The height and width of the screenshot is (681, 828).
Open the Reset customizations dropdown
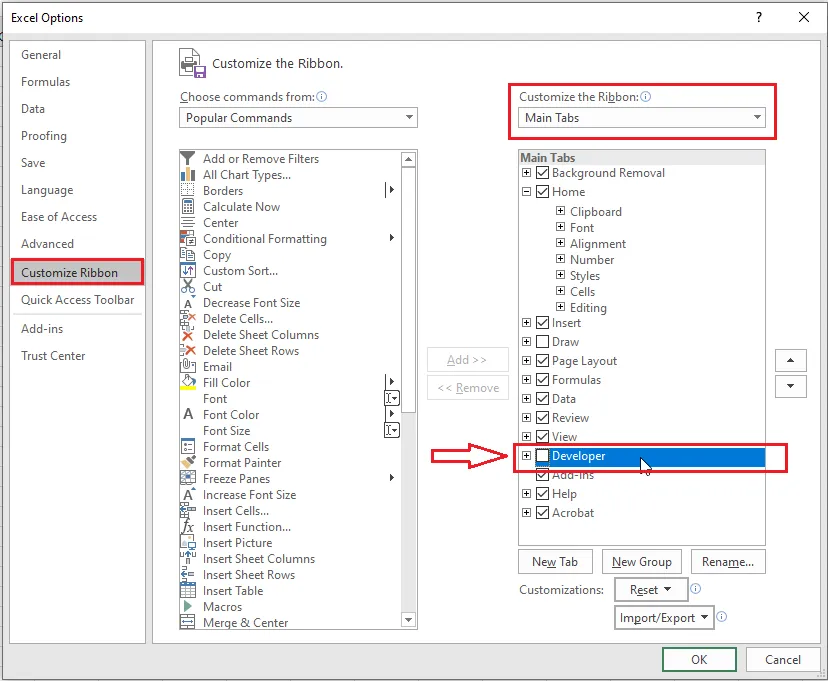(x=651, y=590)
